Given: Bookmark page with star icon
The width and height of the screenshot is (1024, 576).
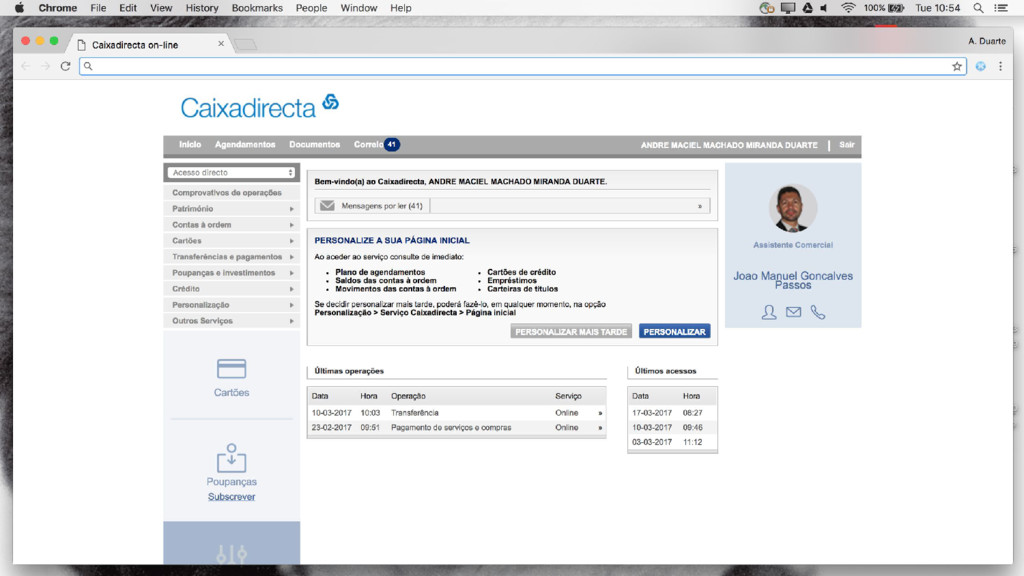Looking at the screenshot, I should (x=957, y=66).
